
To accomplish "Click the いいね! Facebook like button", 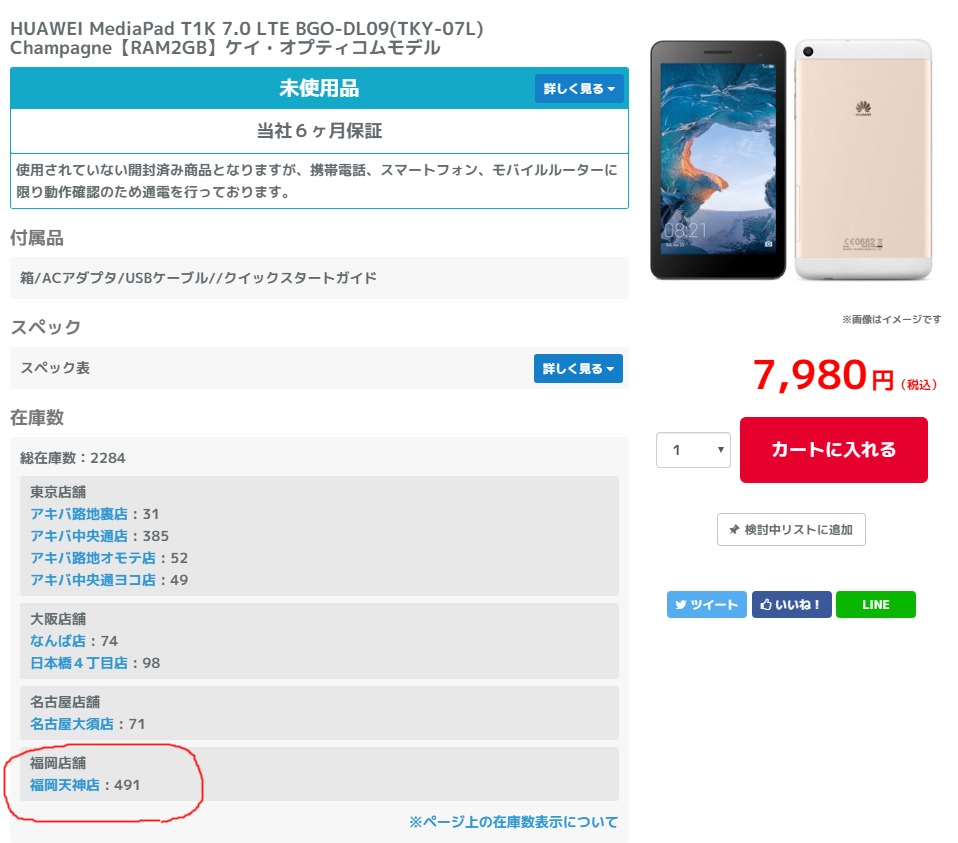I will [x=791, y=604].
